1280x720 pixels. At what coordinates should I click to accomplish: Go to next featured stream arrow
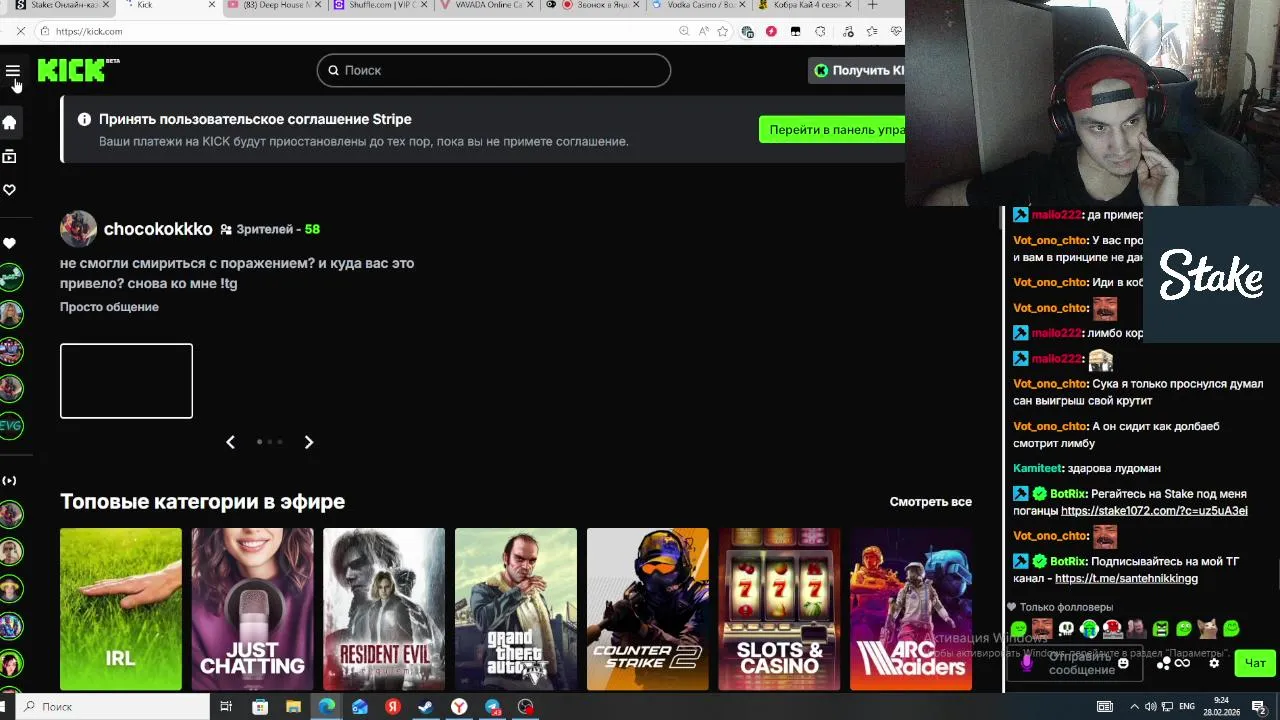pos(309,442)
